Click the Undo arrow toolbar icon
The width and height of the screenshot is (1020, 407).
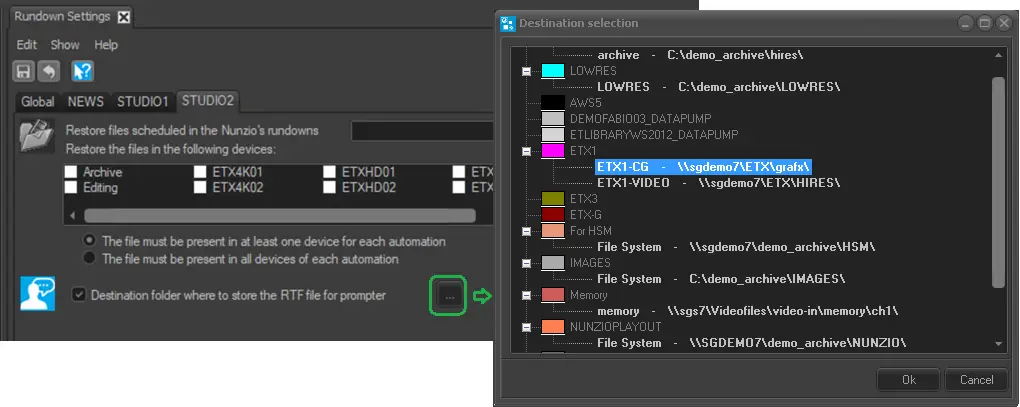coord(48,71)
